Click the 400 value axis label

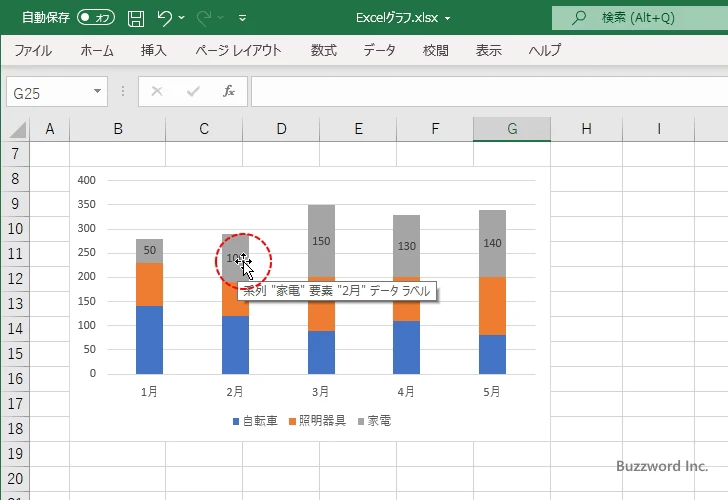(x=87, y=180)
